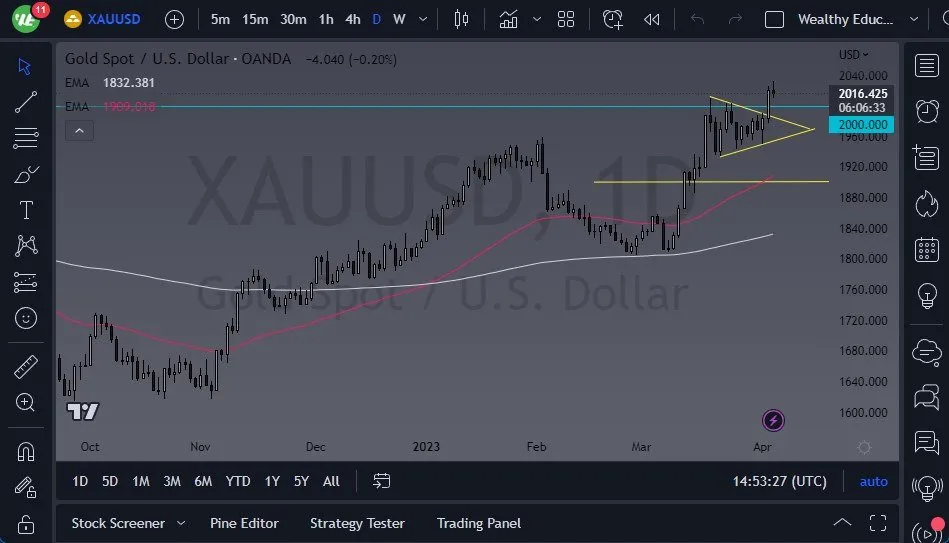Image resolution: width=949 pixels, height=543 pixels.
Task: Toggle magnet mode for drawings
Action: [x=25, y=452]
